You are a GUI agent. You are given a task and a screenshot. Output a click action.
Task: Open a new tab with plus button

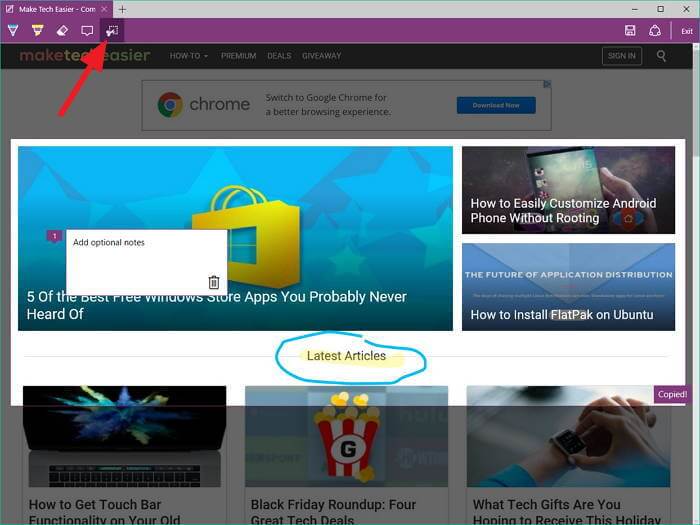tap(122, 9)
